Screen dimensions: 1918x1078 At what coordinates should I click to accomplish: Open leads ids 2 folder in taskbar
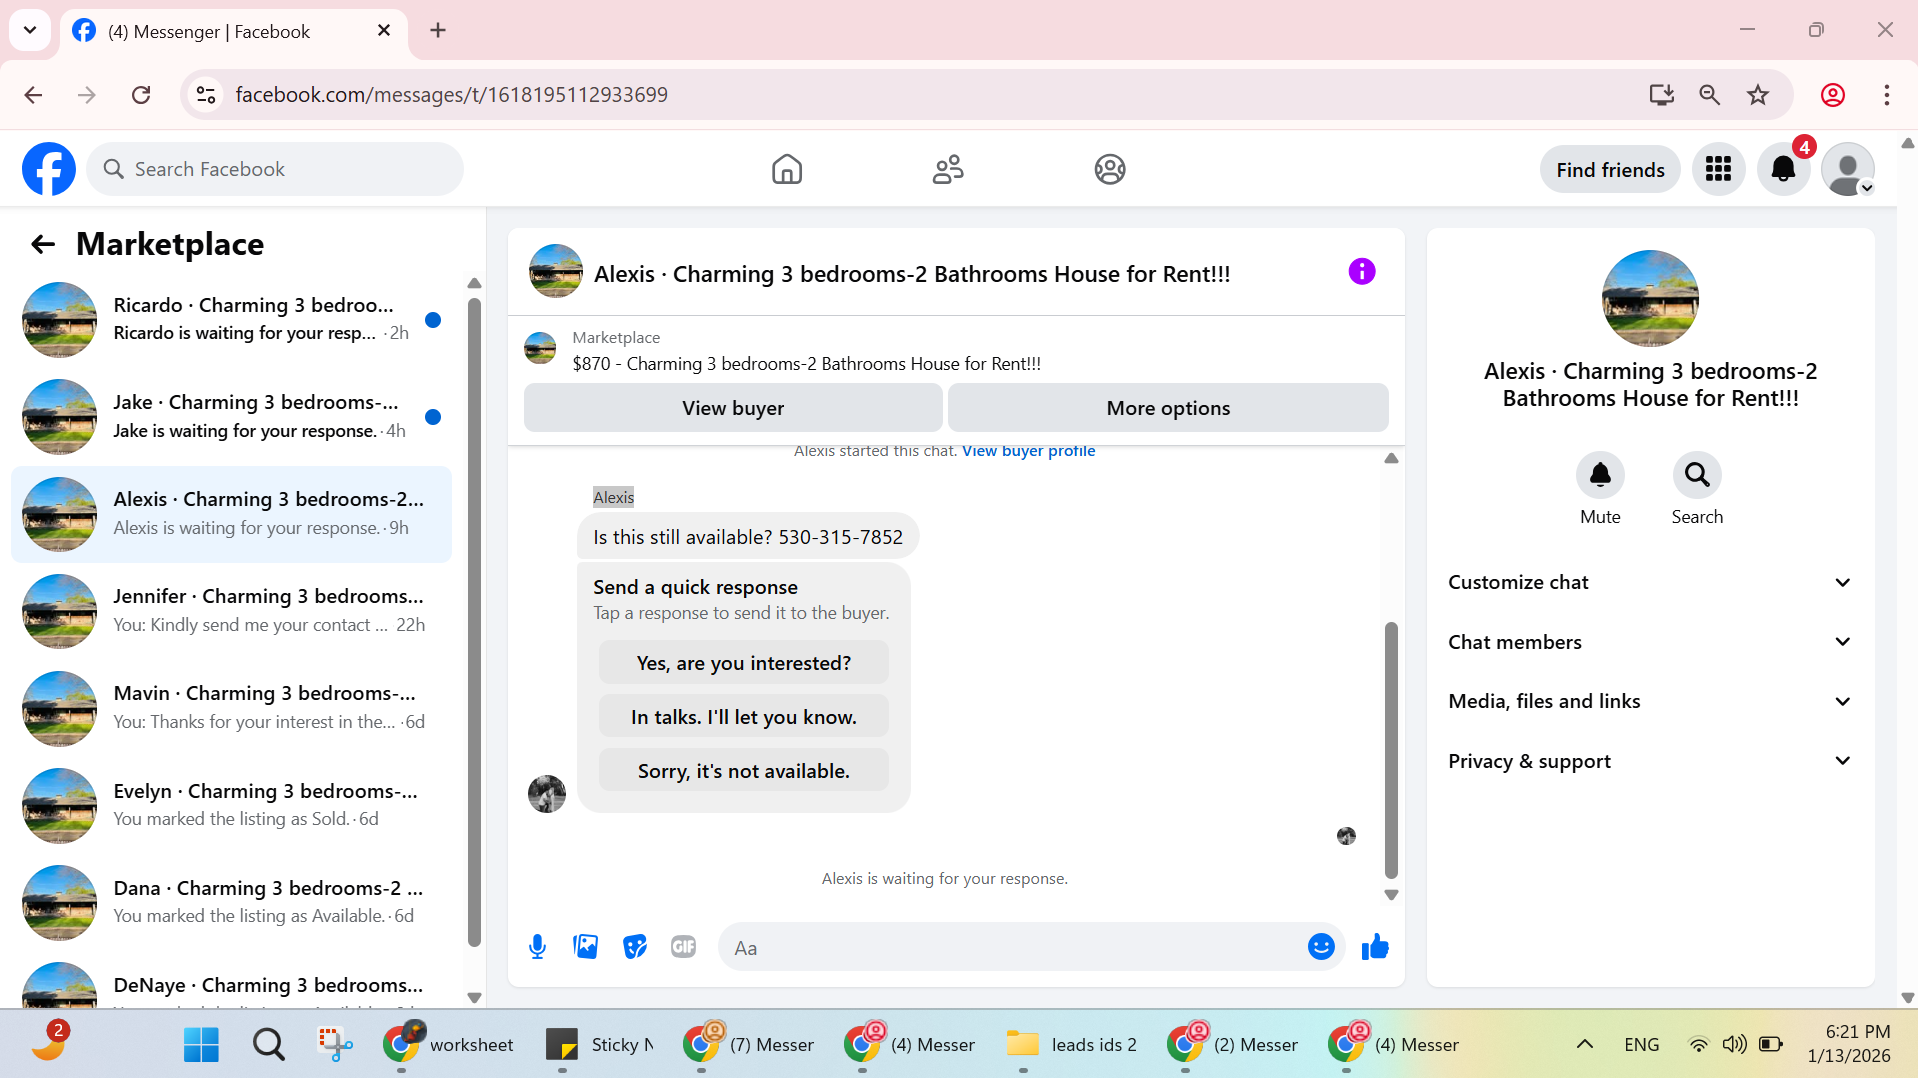tap(1071, 1044)
